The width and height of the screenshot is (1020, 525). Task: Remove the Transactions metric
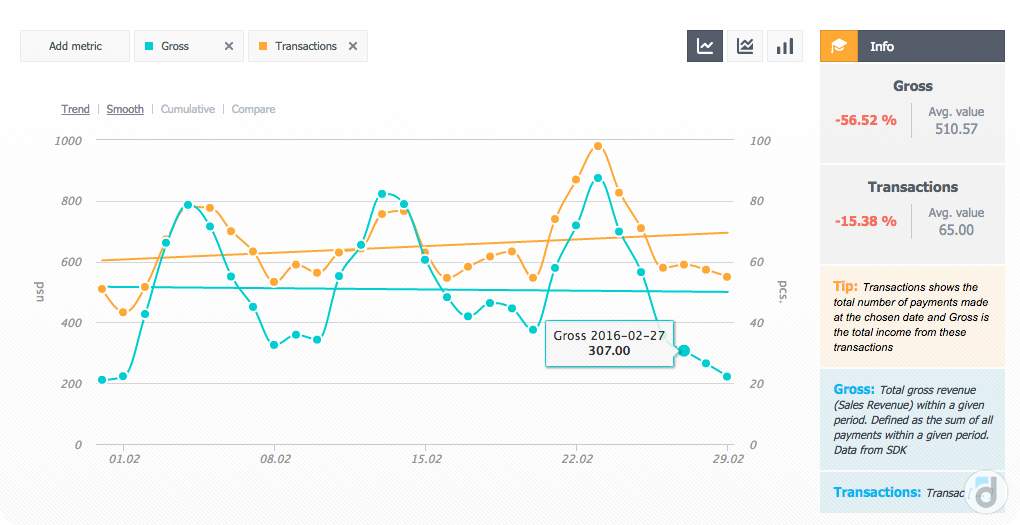pyautogui.click(x=353, y=46)
